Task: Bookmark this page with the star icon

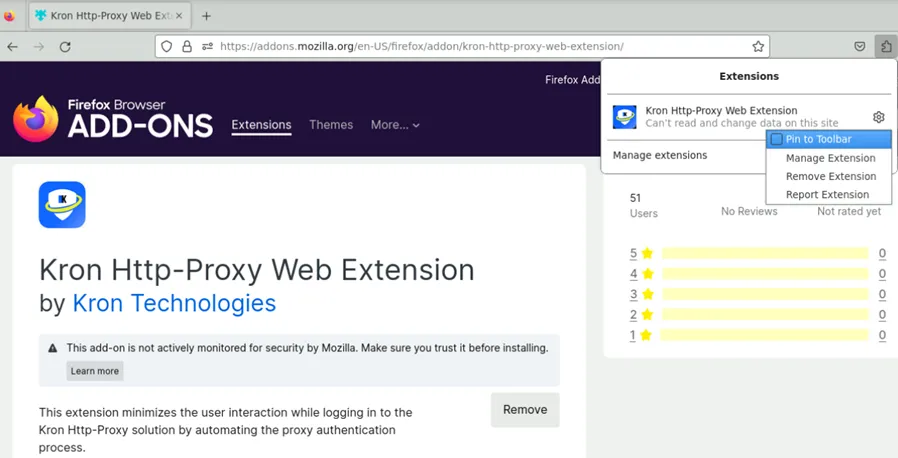Action: 758,46
